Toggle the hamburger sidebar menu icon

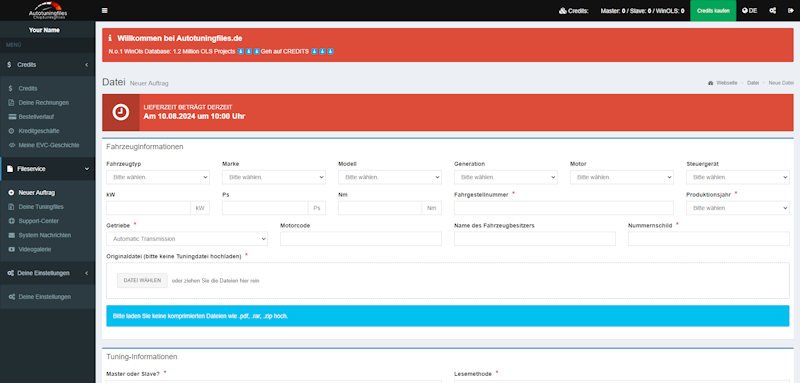coord(105,10)
